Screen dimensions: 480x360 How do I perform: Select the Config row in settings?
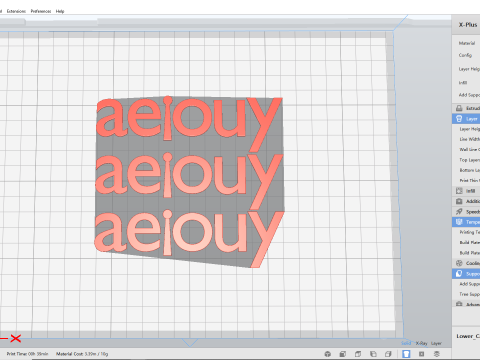pos(465,55)
